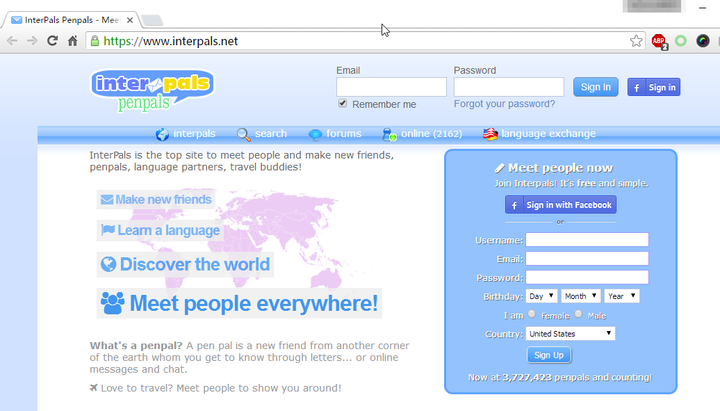
Task: Click Discover the world link
Action: click(185, 265)
